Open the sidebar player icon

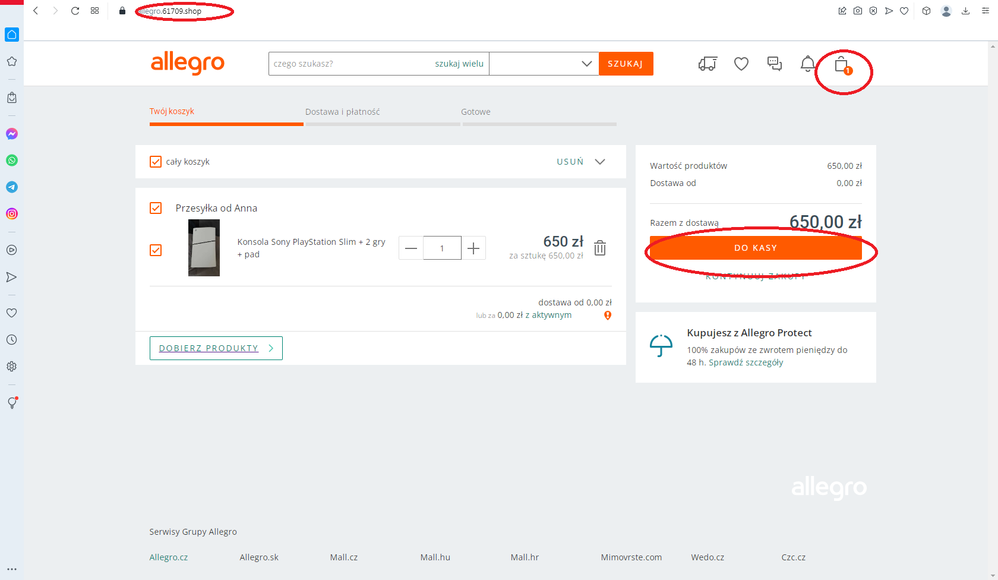pos(11,250)
